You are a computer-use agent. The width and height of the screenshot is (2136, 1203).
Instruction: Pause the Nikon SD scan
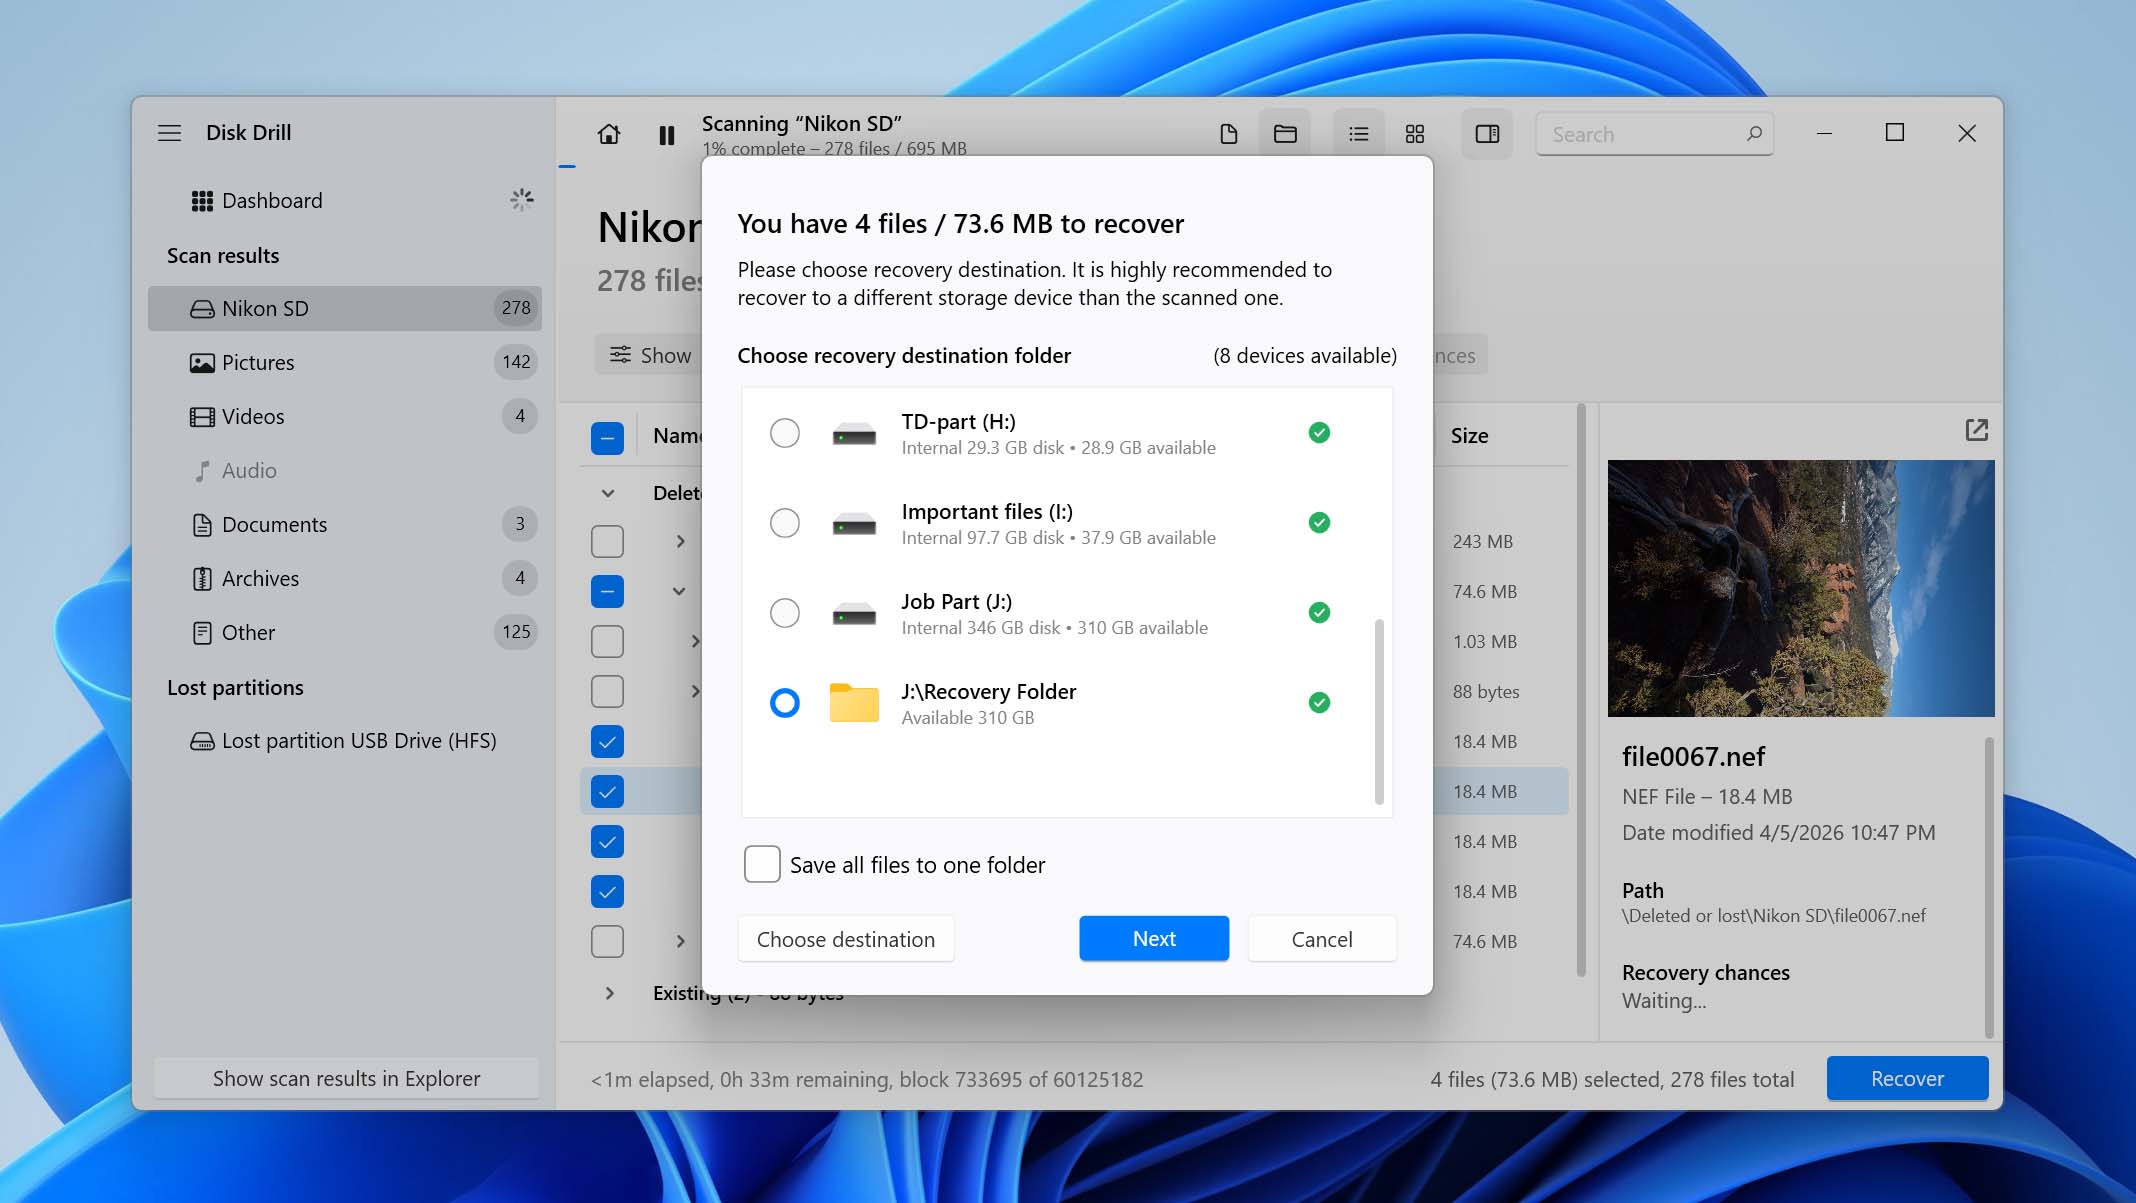(x=666, y=134)
